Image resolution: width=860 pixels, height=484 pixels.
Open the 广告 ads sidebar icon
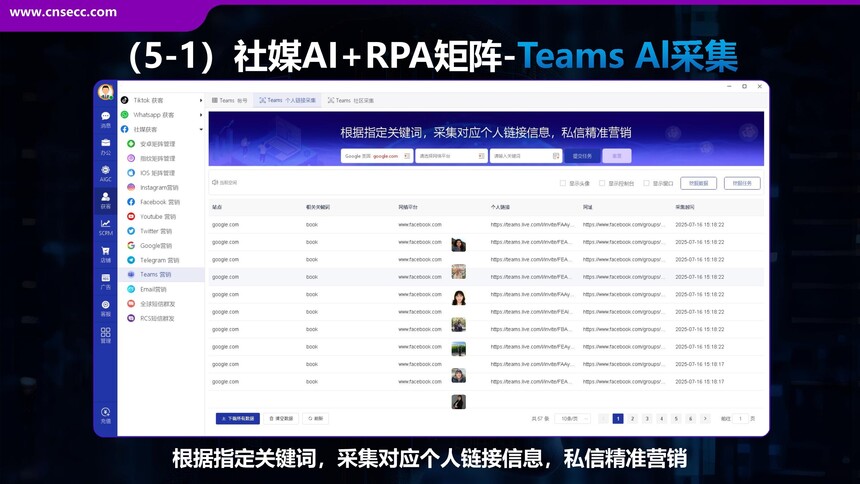(x=105, y=282)
